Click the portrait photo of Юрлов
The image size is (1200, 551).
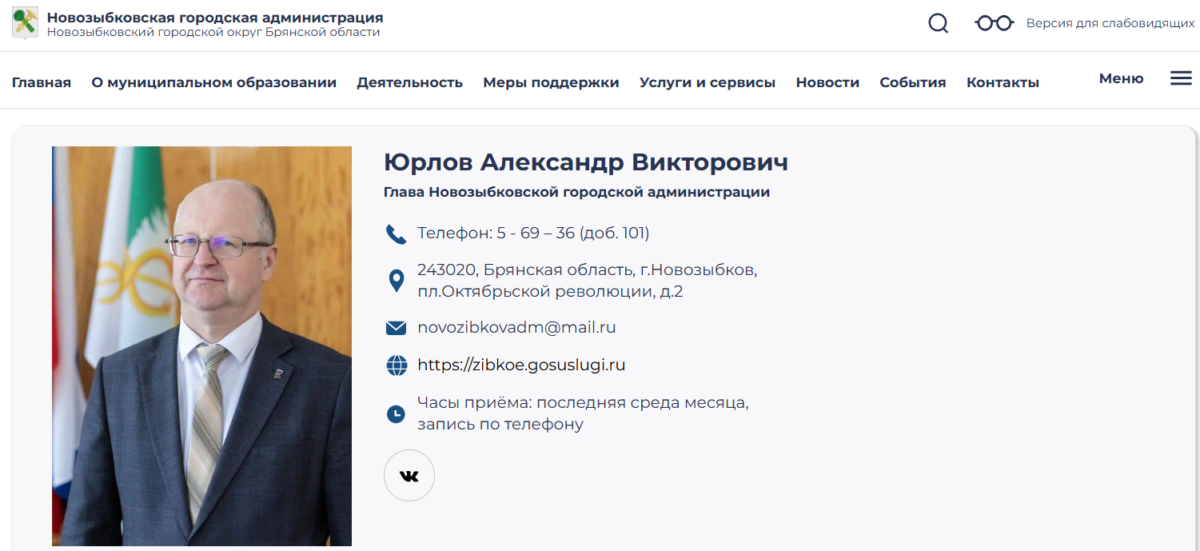(x=202, y=346)
